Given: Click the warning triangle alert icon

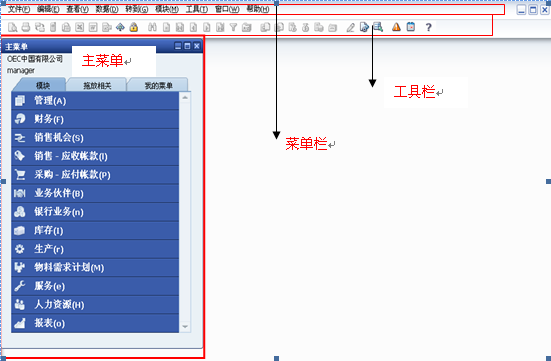Looking at the screenshot, I should [x=396, y=27].
